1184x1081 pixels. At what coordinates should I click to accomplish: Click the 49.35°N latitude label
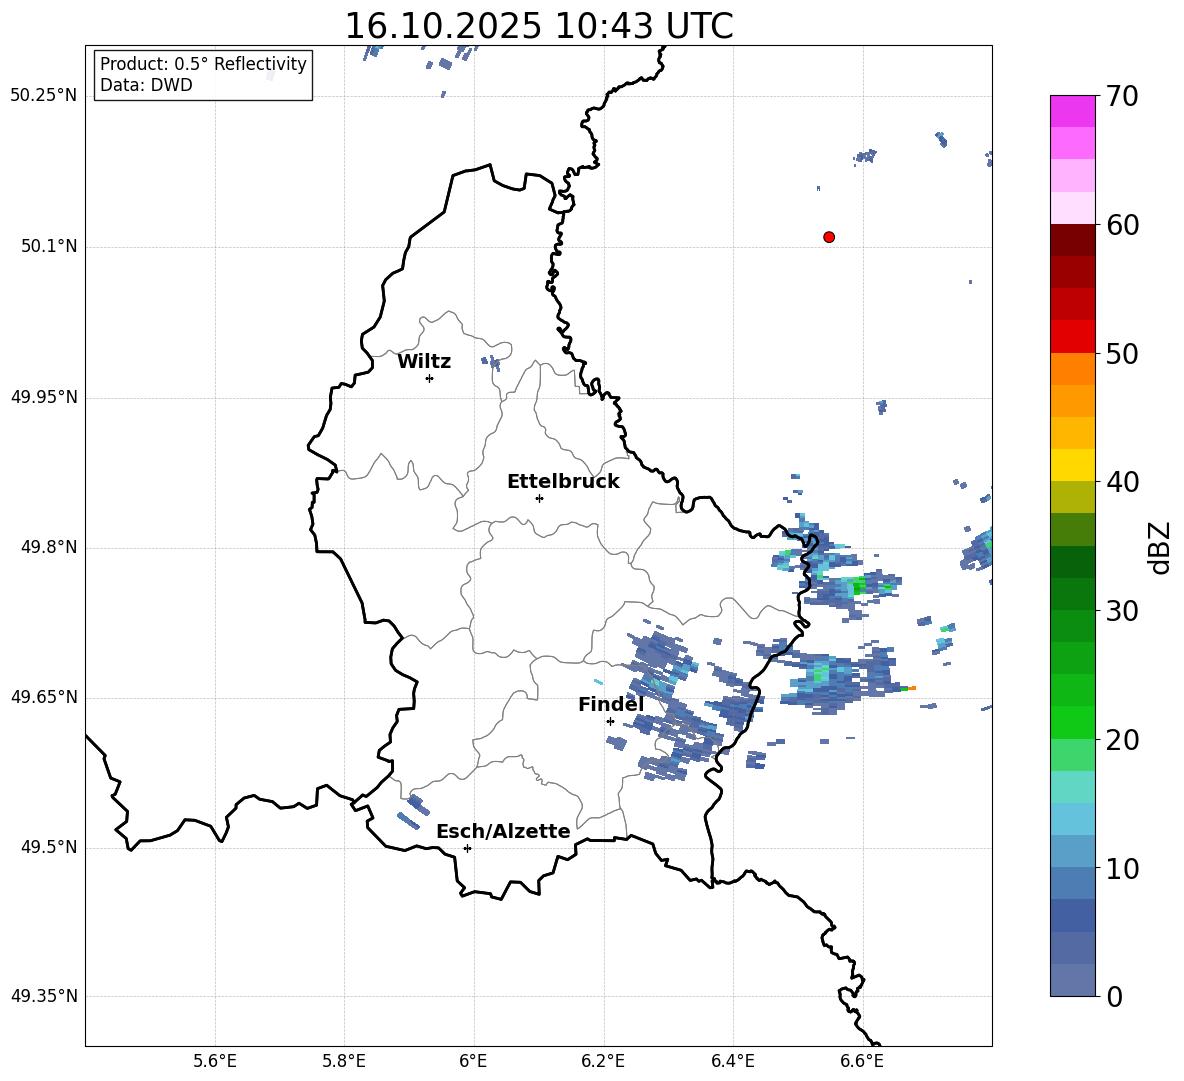44,996
